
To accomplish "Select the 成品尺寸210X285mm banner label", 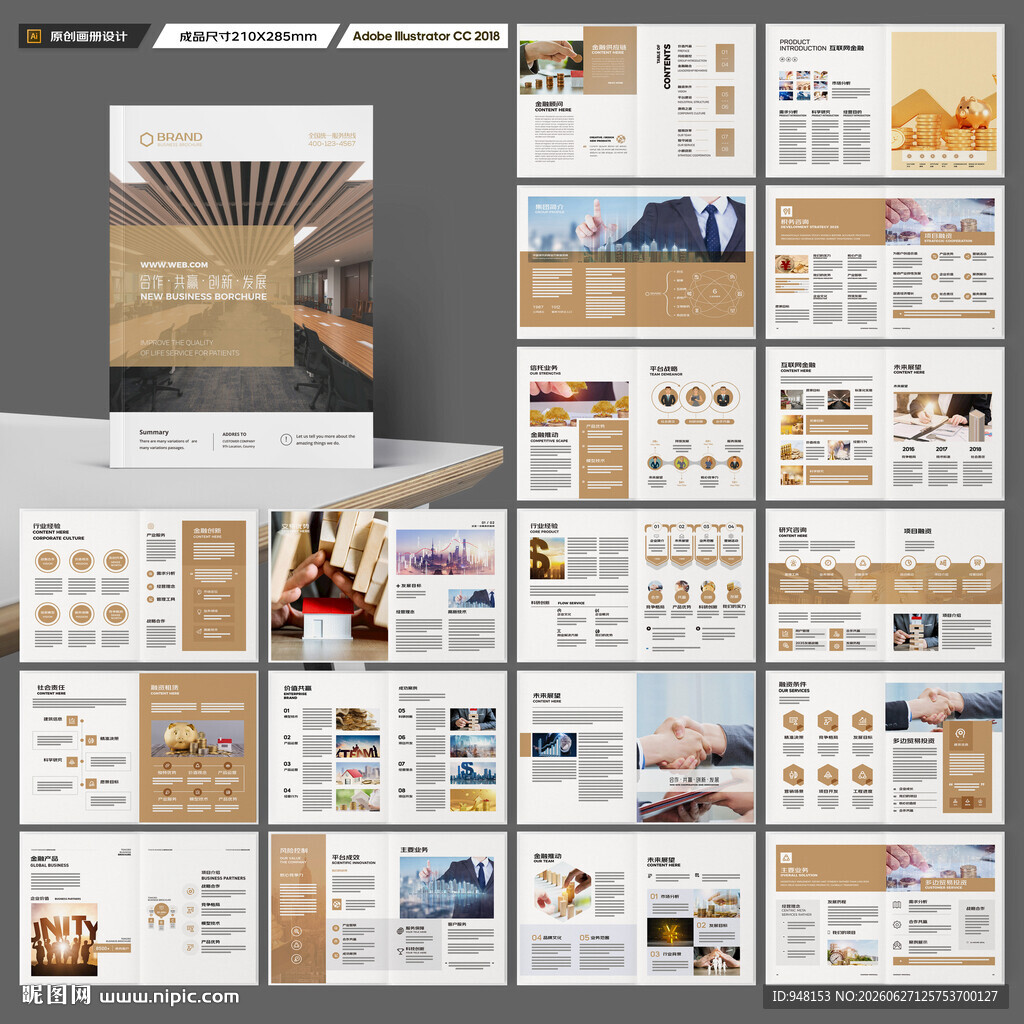I will pyautogui.click(x=248, y=37).
